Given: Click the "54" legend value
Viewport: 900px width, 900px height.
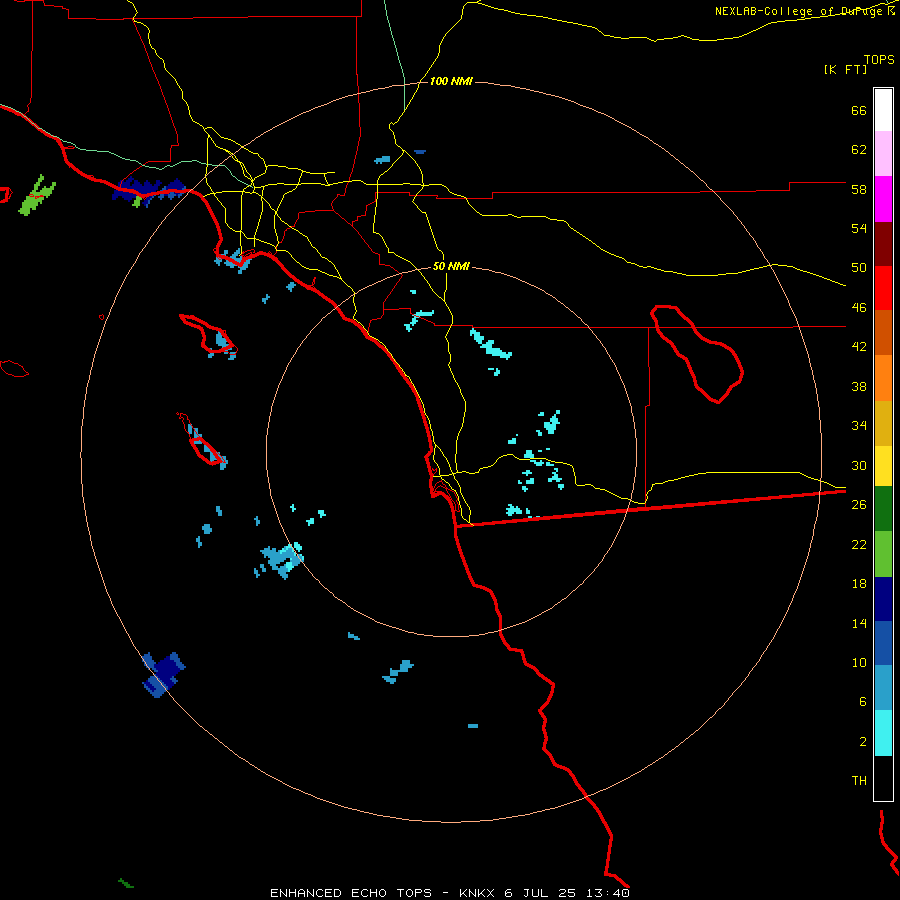Looking at the screenshot, I should [x=859, y=228].
